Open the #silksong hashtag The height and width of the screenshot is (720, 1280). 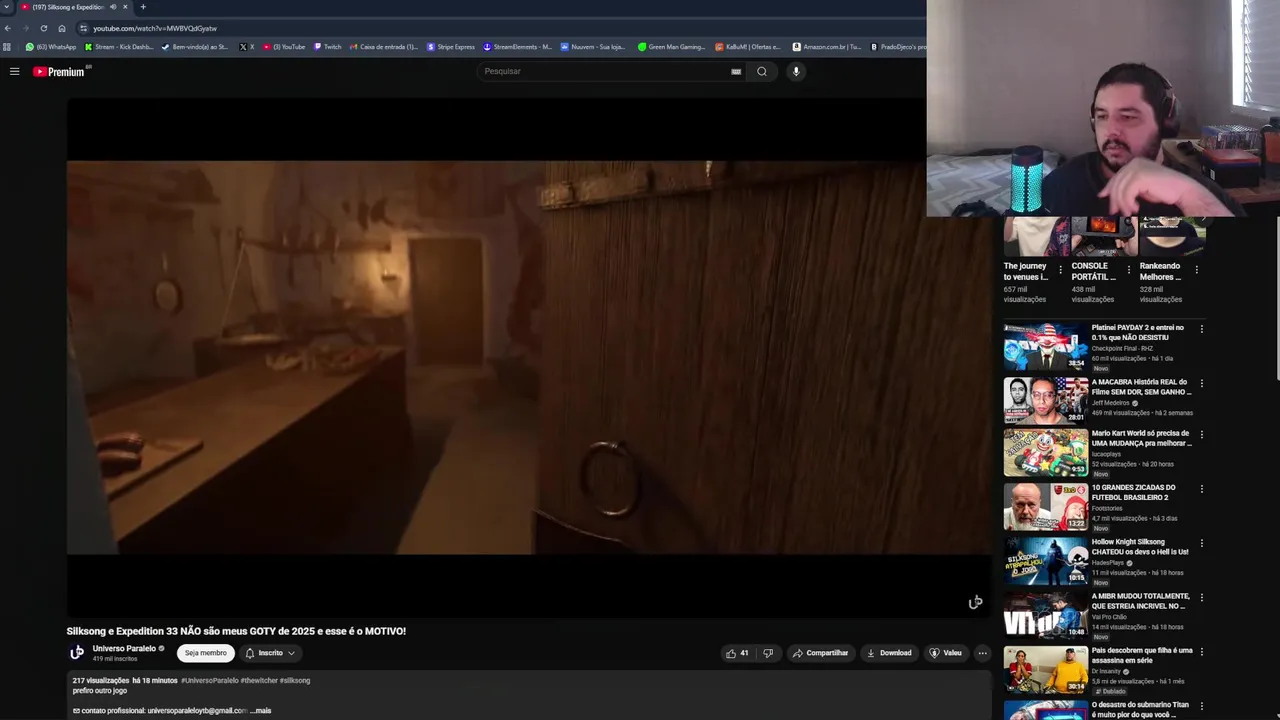295,680
